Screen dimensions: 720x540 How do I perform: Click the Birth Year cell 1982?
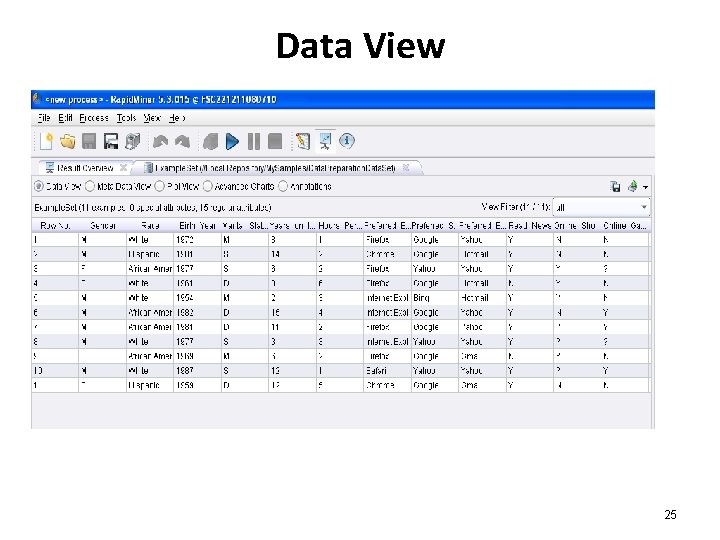[x=197, y=313]
